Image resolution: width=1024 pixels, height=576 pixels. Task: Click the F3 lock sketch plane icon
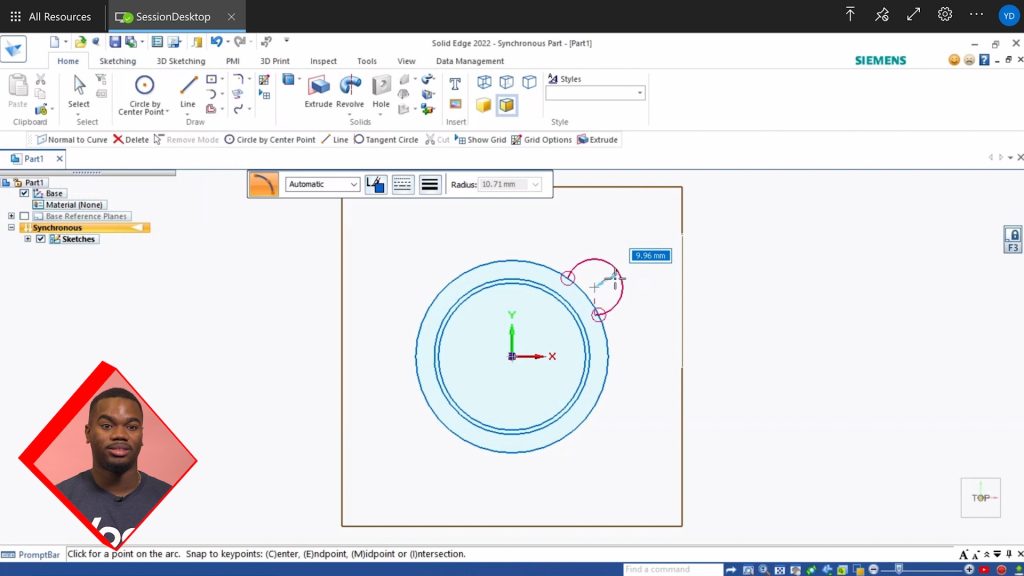click(1013, 240)
